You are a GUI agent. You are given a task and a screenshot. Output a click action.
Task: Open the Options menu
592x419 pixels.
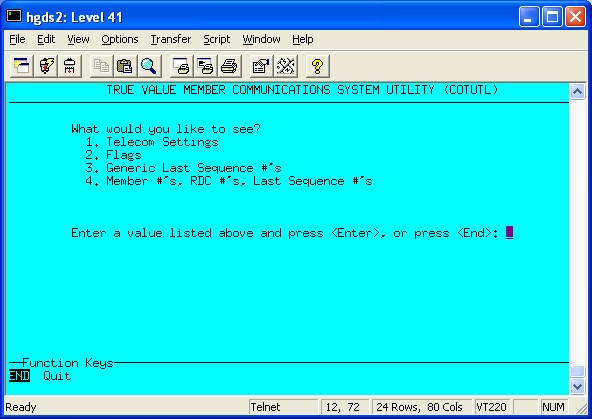pyautogui.click(x=120, y=39)
